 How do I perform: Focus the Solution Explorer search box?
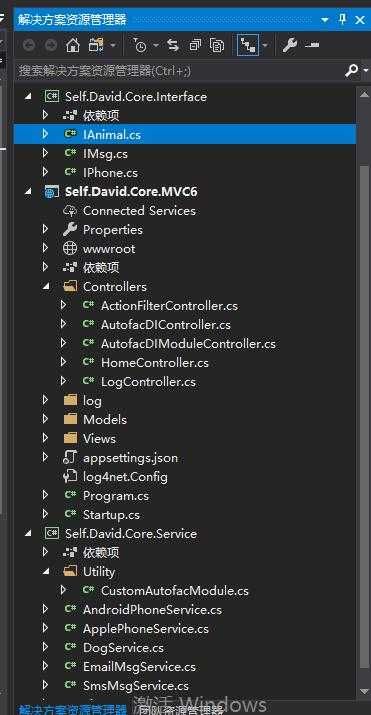click(x=180, y=71)
